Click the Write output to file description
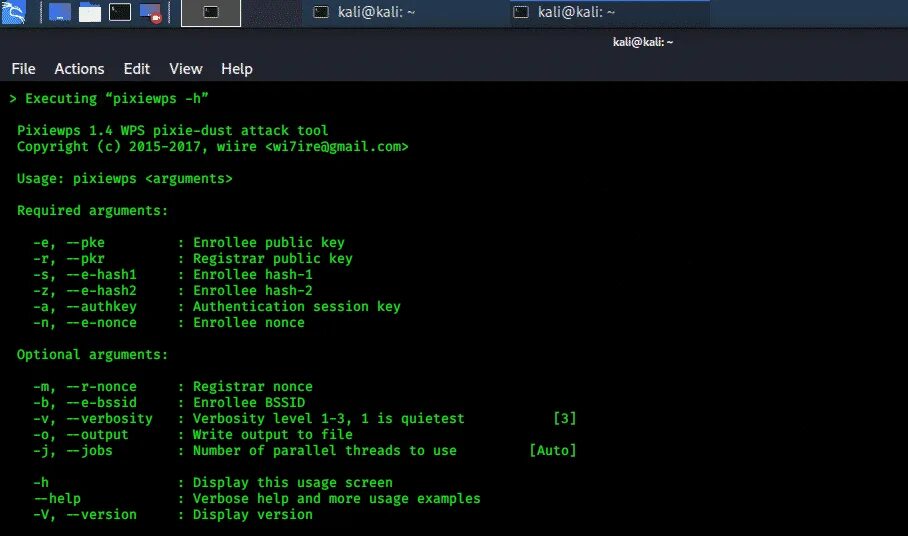 [273, 435]
